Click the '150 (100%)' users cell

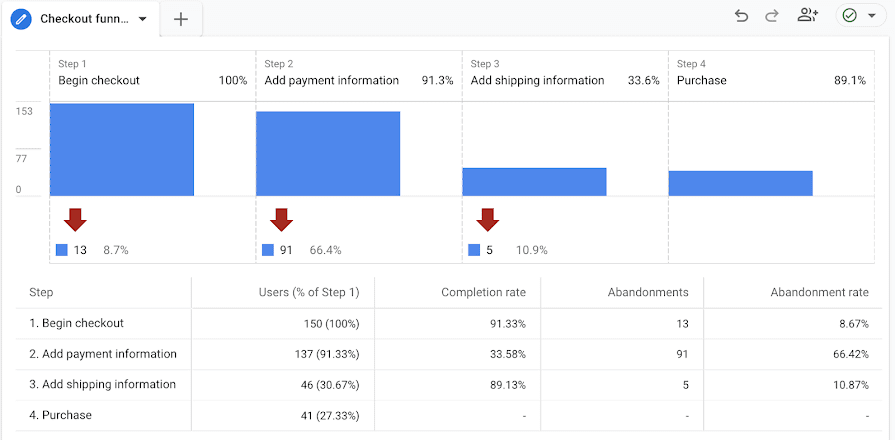331,324
